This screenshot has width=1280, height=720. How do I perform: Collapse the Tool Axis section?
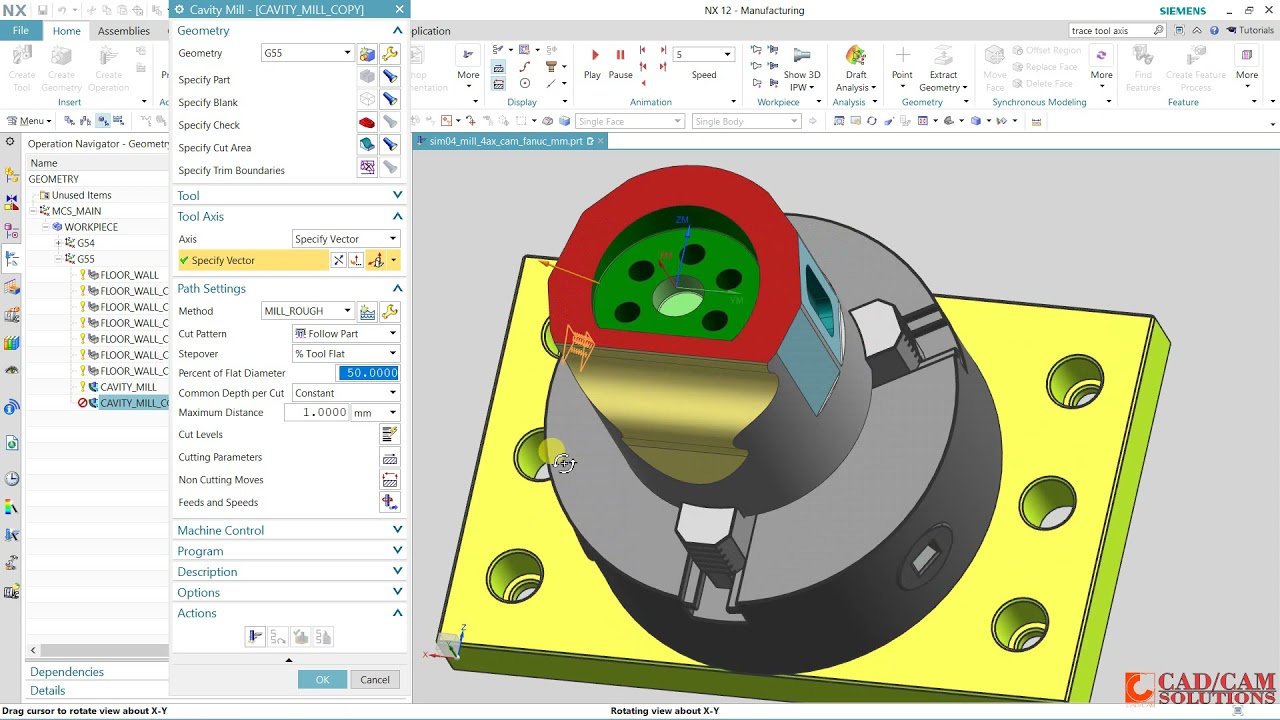tap(397, 216)
